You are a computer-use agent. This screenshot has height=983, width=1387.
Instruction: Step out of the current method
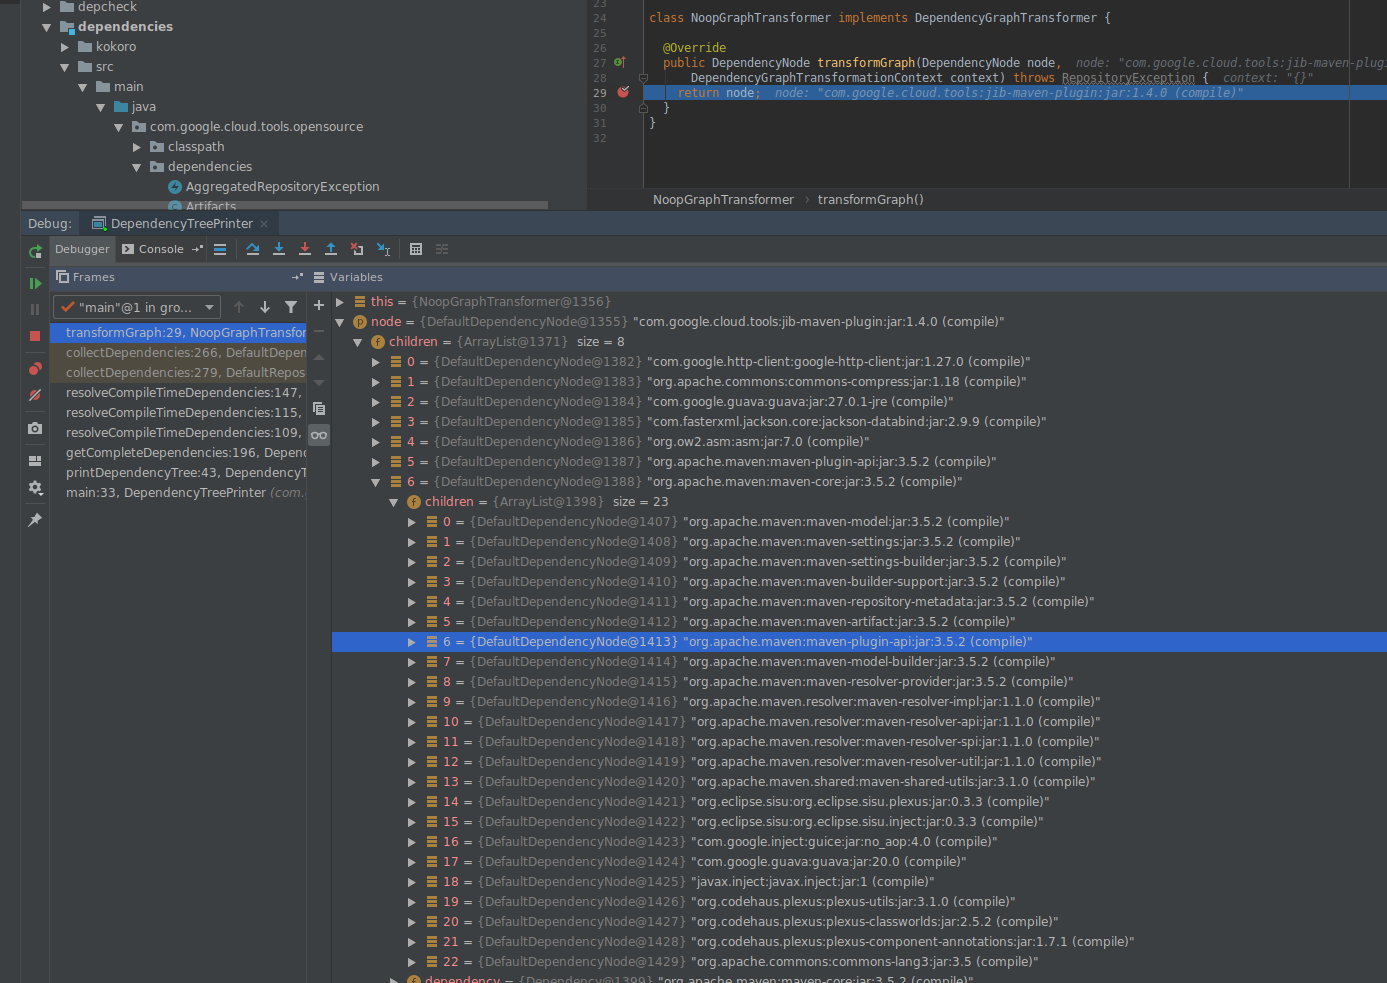pyautogui.click(x=330, y=249)
